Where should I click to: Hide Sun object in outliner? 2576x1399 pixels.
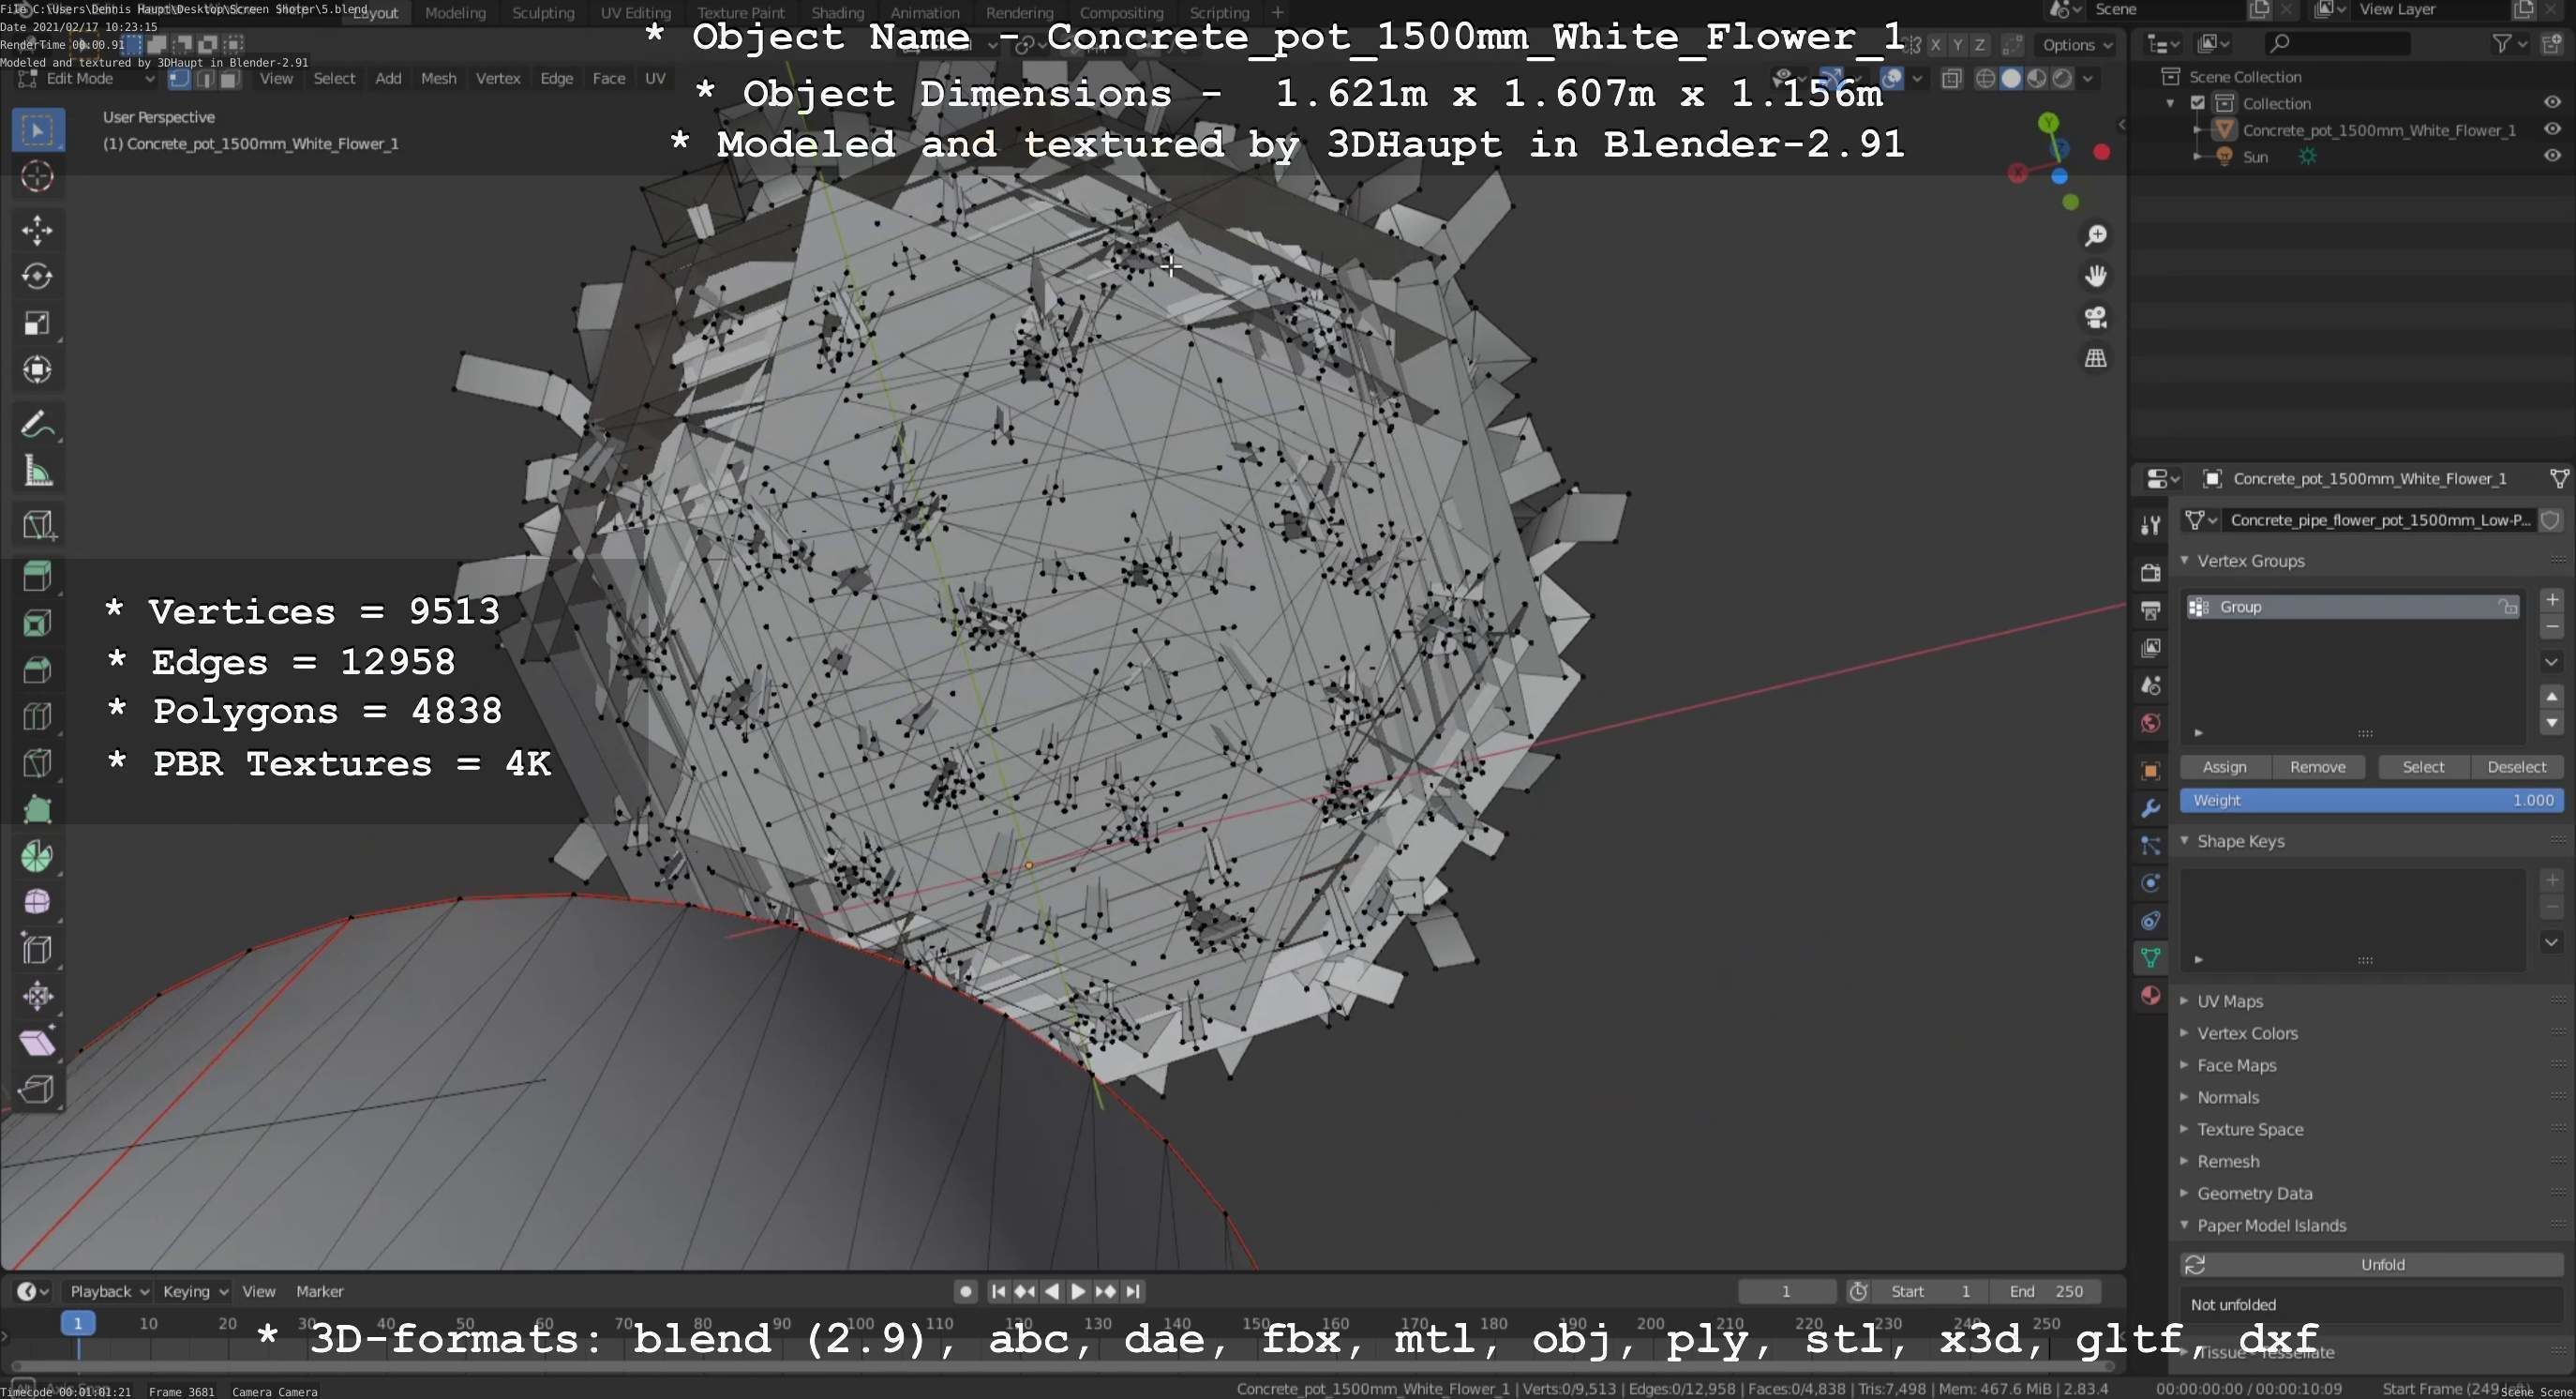(x=2551, y=156)
